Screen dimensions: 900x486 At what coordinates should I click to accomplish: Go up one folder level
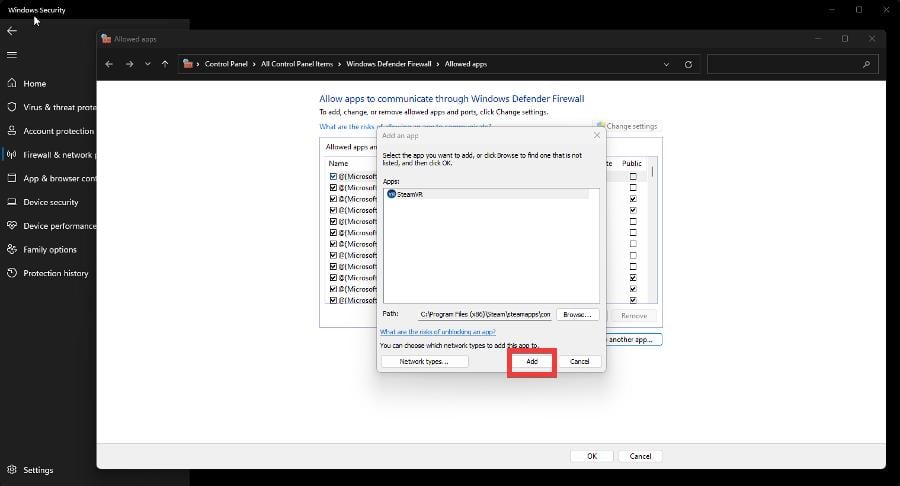[165, 64]
